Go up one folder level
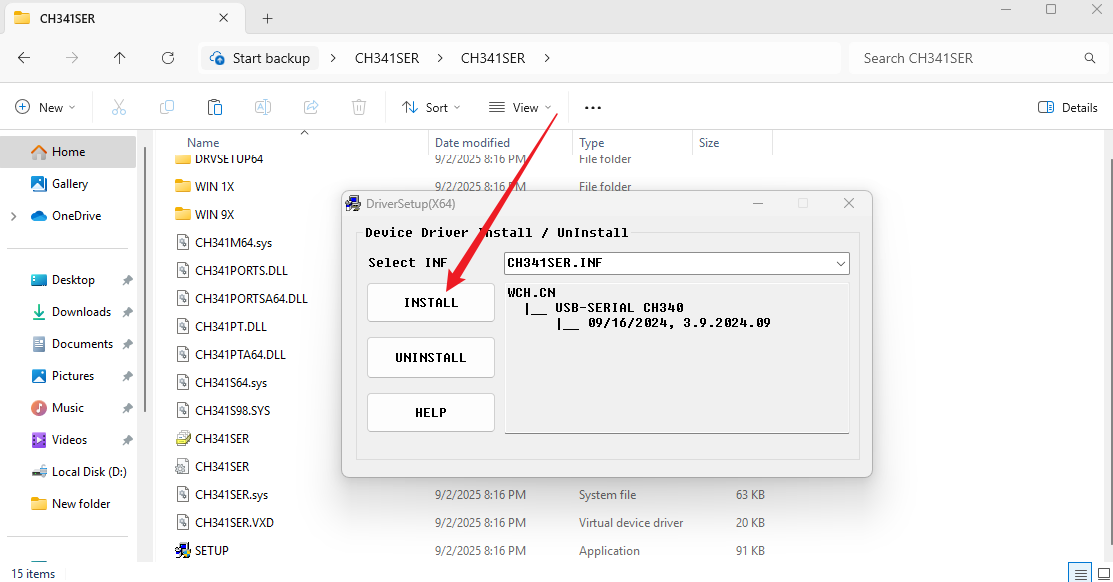This screenshot has height=582, width=1113. click(x=119, y=58)
